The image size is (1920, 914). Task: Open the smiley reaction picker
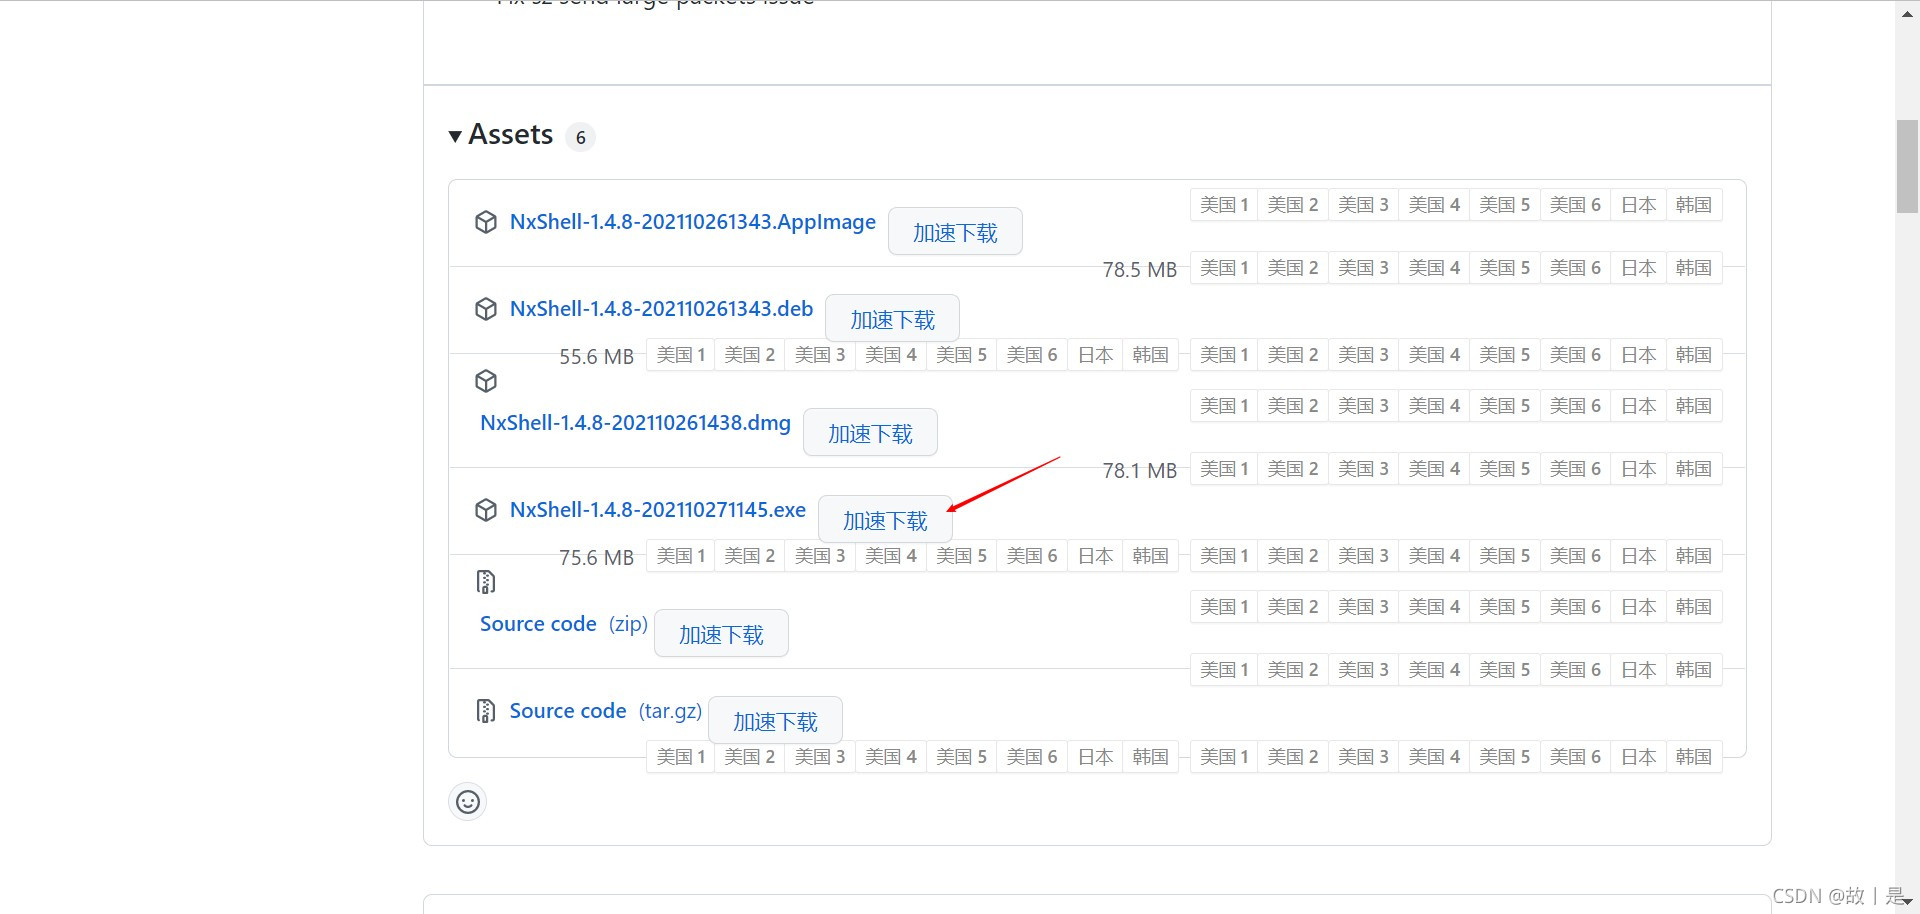click(x=468, y=802)
